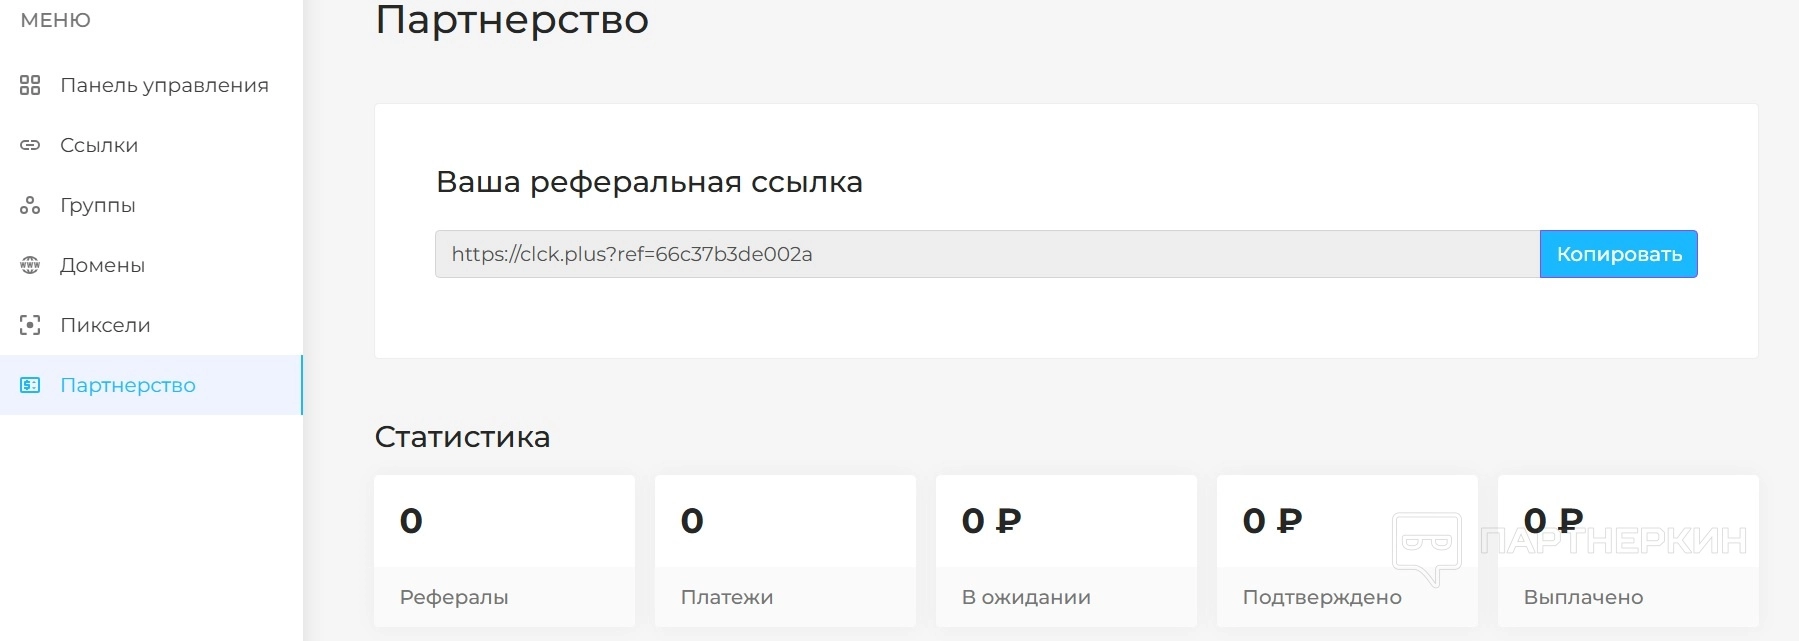Click the Рефералы statistics card
Viewport: 1799px width, 641px height.
tap(504, 551)
